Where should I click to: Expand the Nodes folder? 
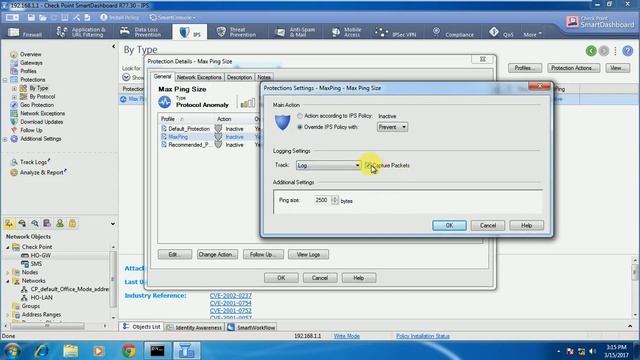click(8, 272)
